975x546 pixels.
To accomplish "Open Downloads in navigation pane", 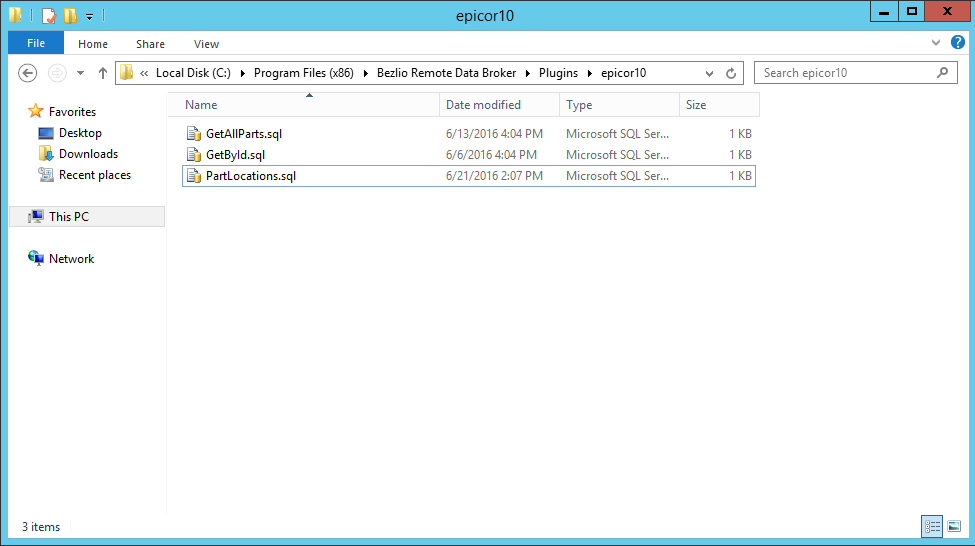I will click(x=88, y=154).
